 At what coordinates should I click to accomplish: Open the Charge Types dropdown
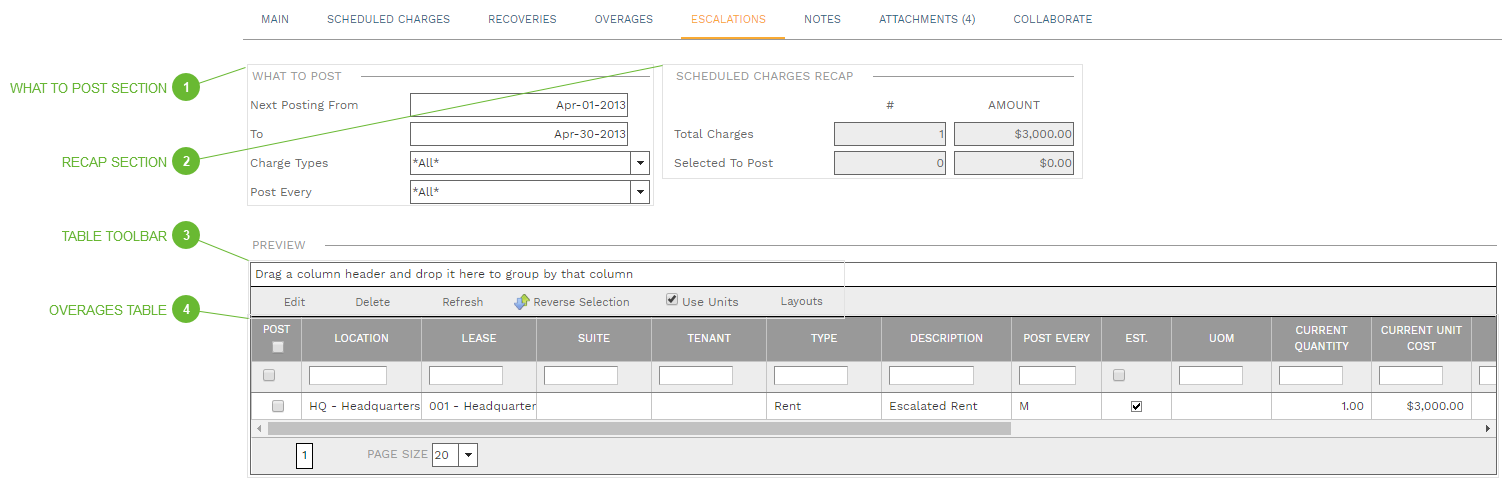coord(640,163)
